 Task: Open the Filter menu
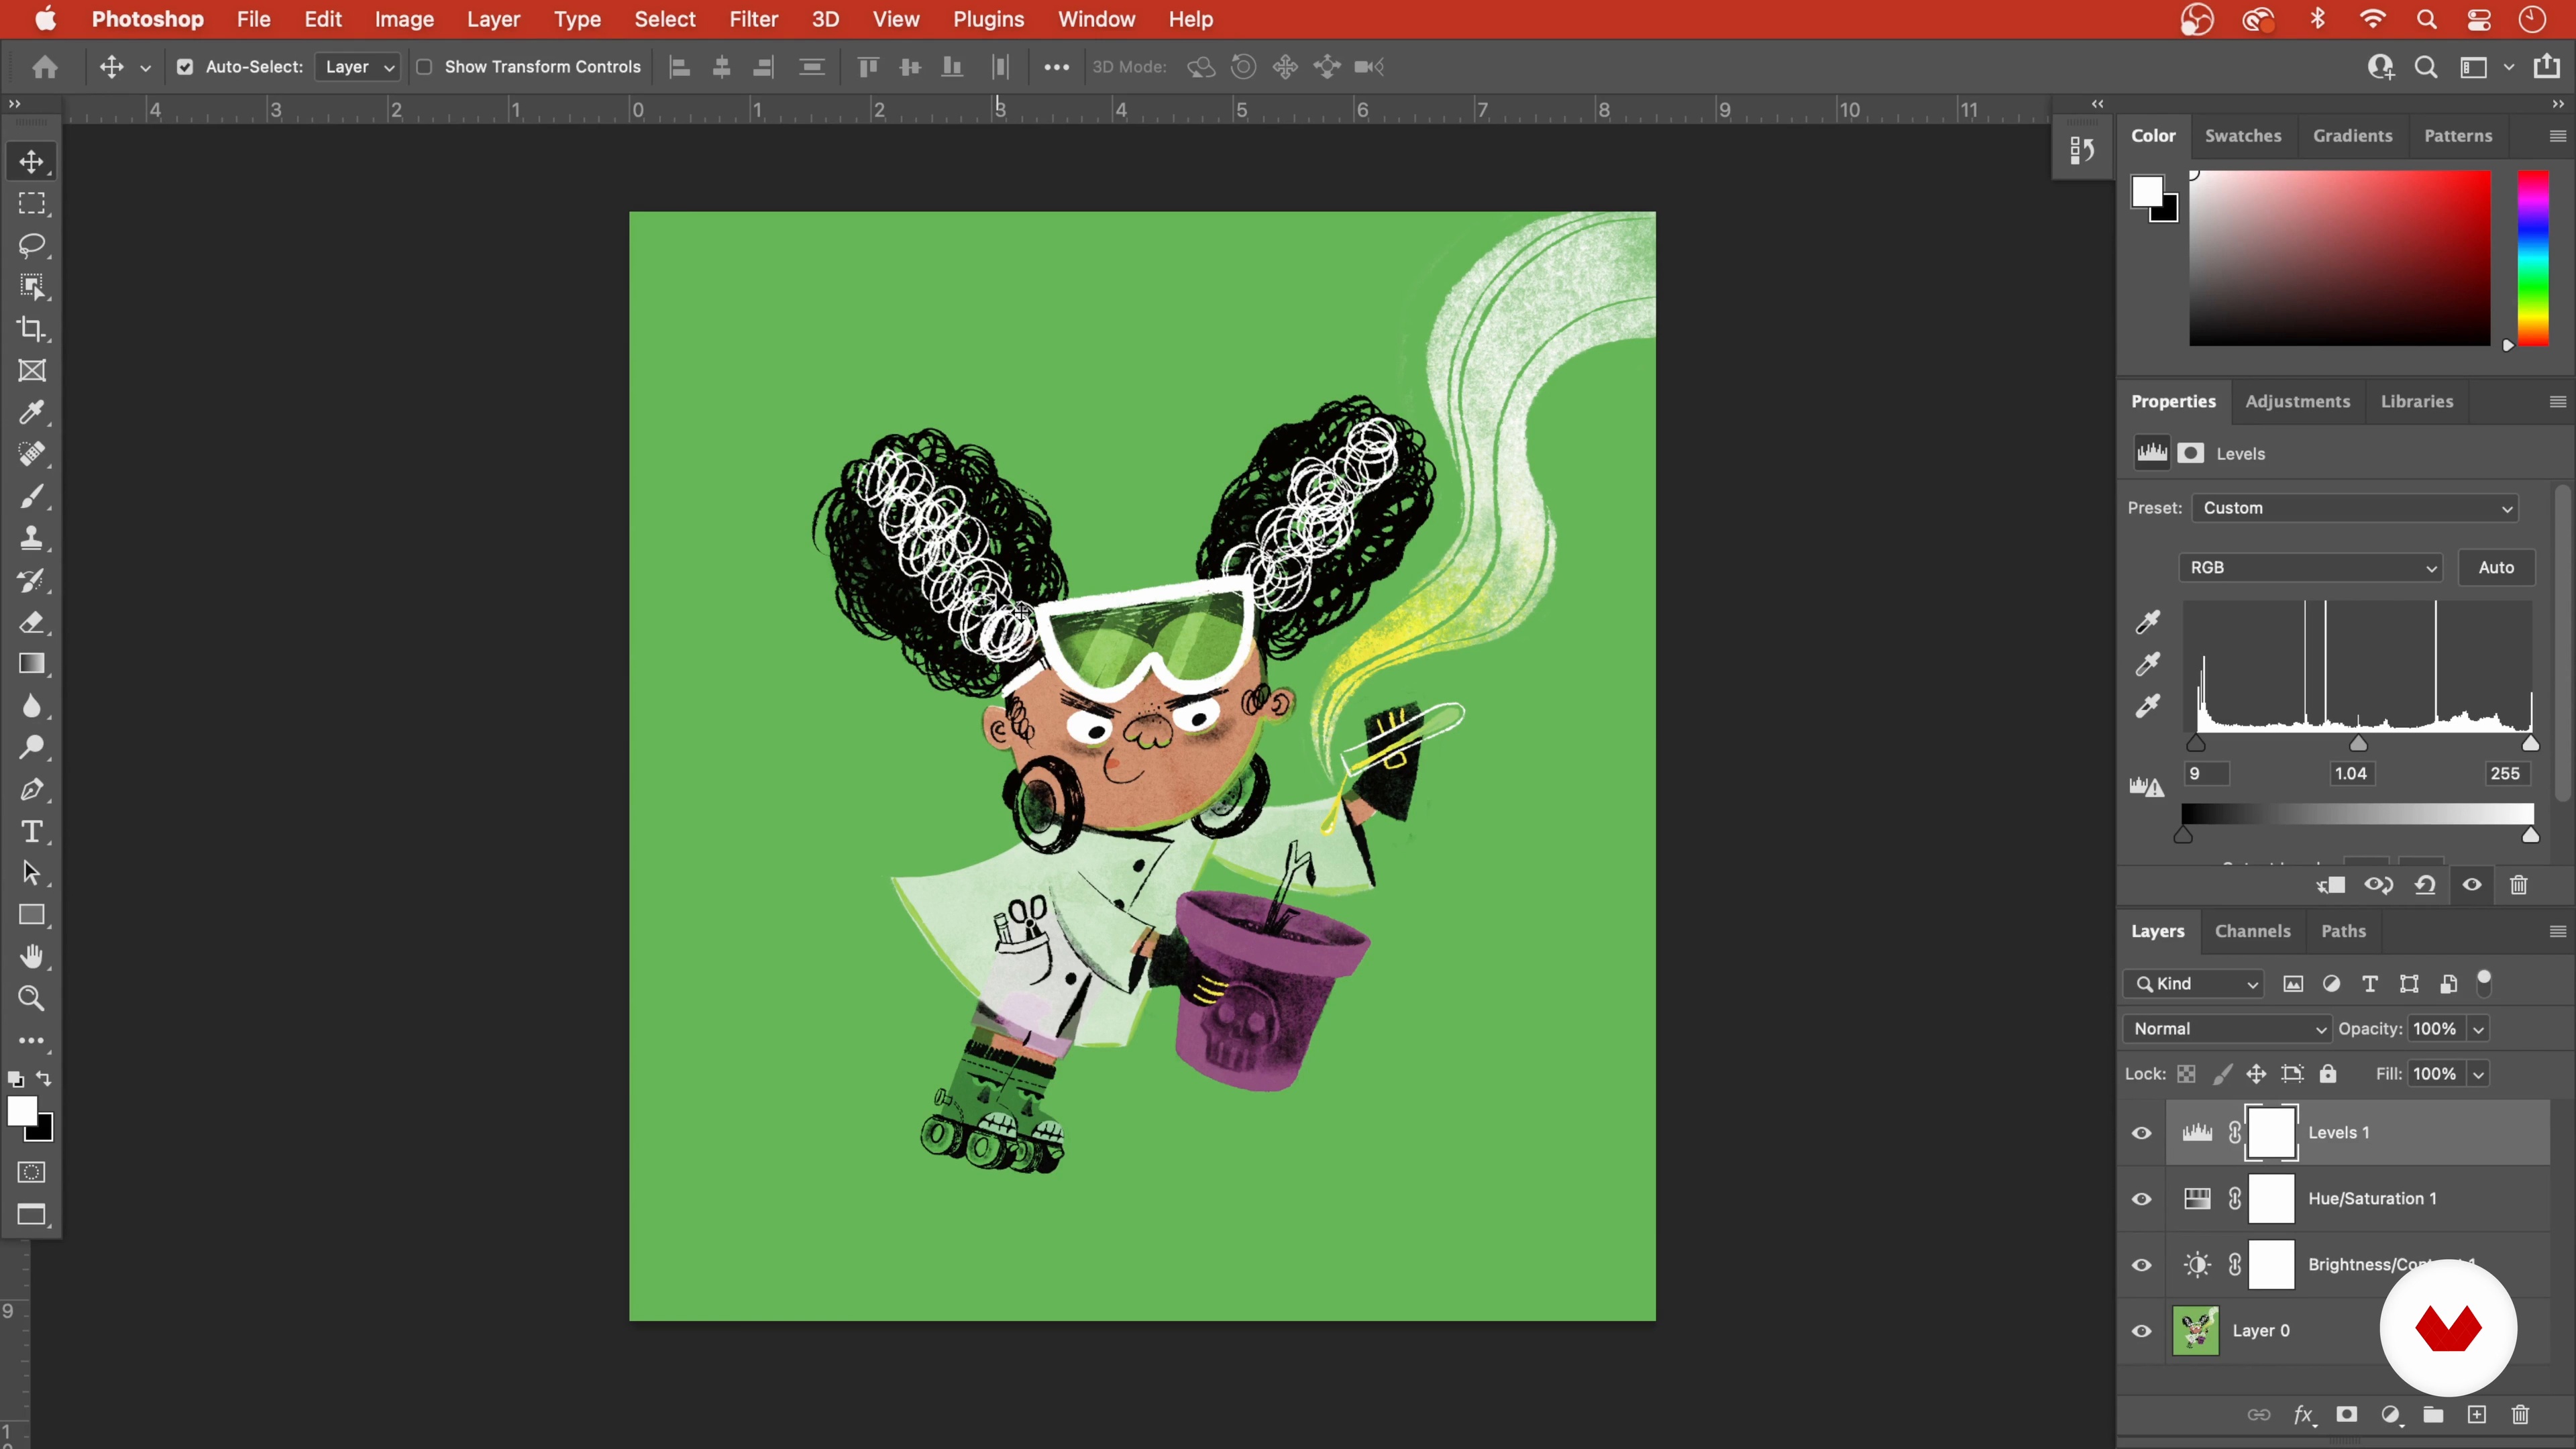click(x=753, y=19)
